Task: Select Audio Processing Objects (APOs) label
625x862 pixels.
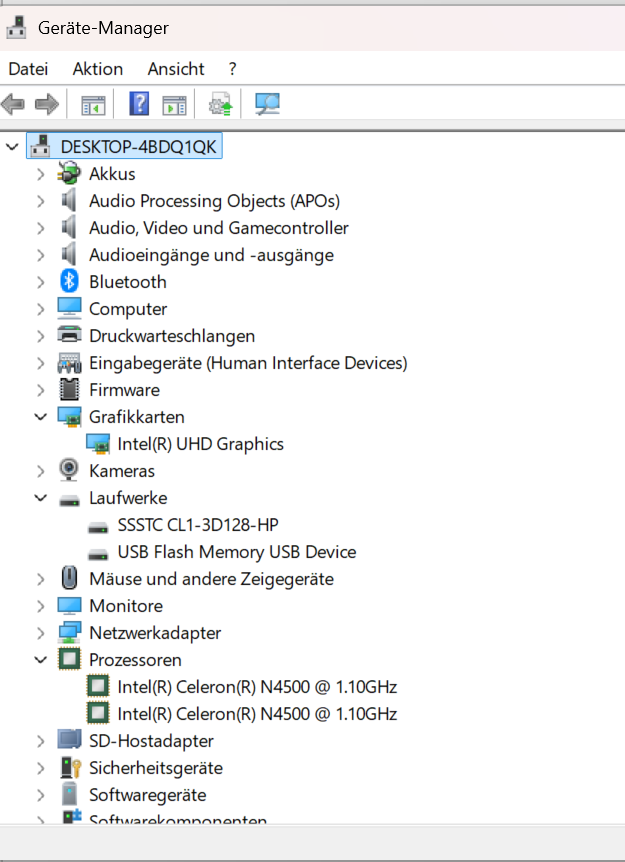Action: pos(214,201)
